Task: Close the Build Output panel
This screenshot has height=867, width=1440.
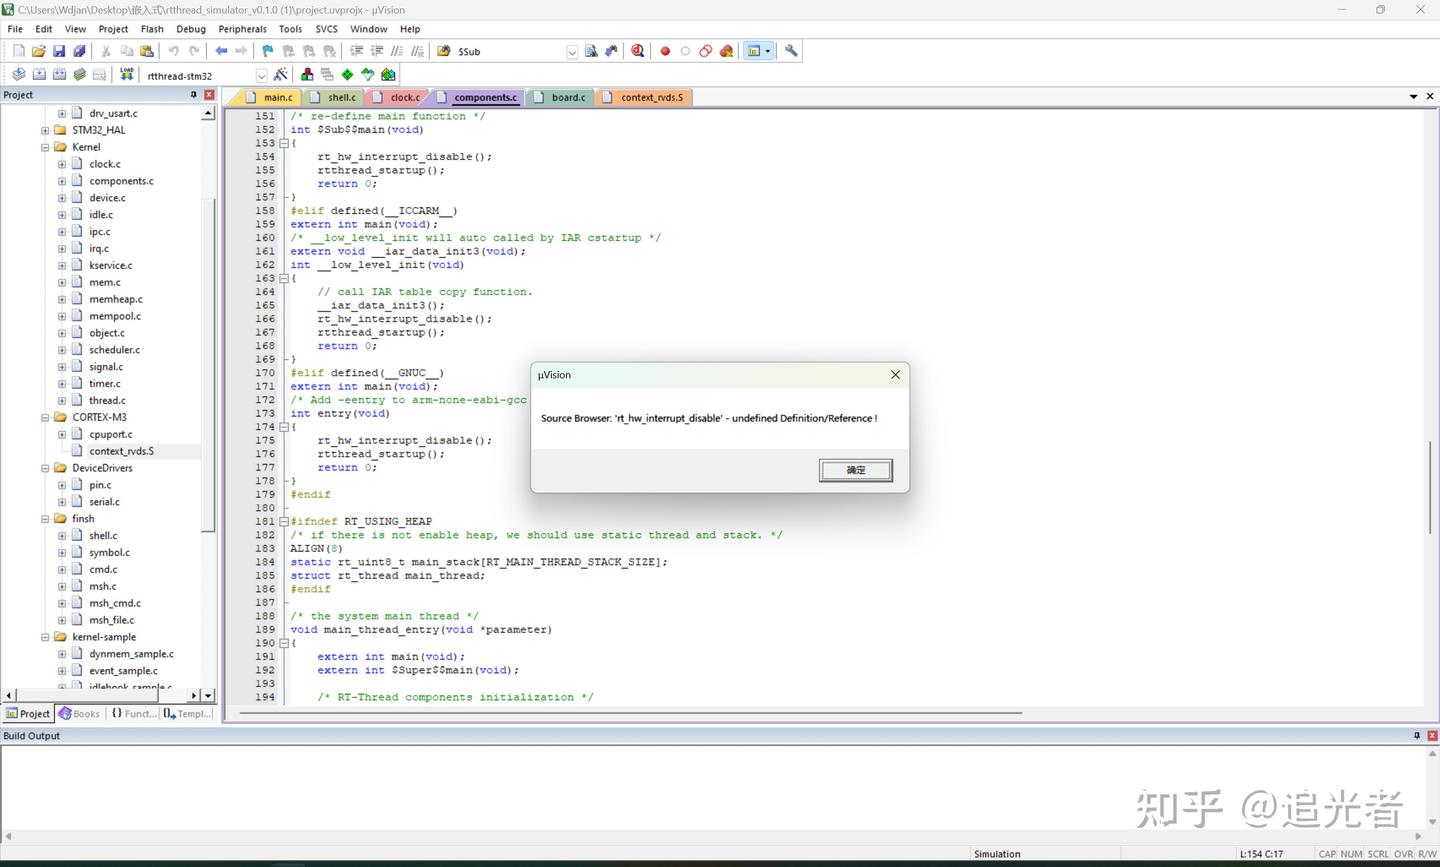Action: [1431, 736]
